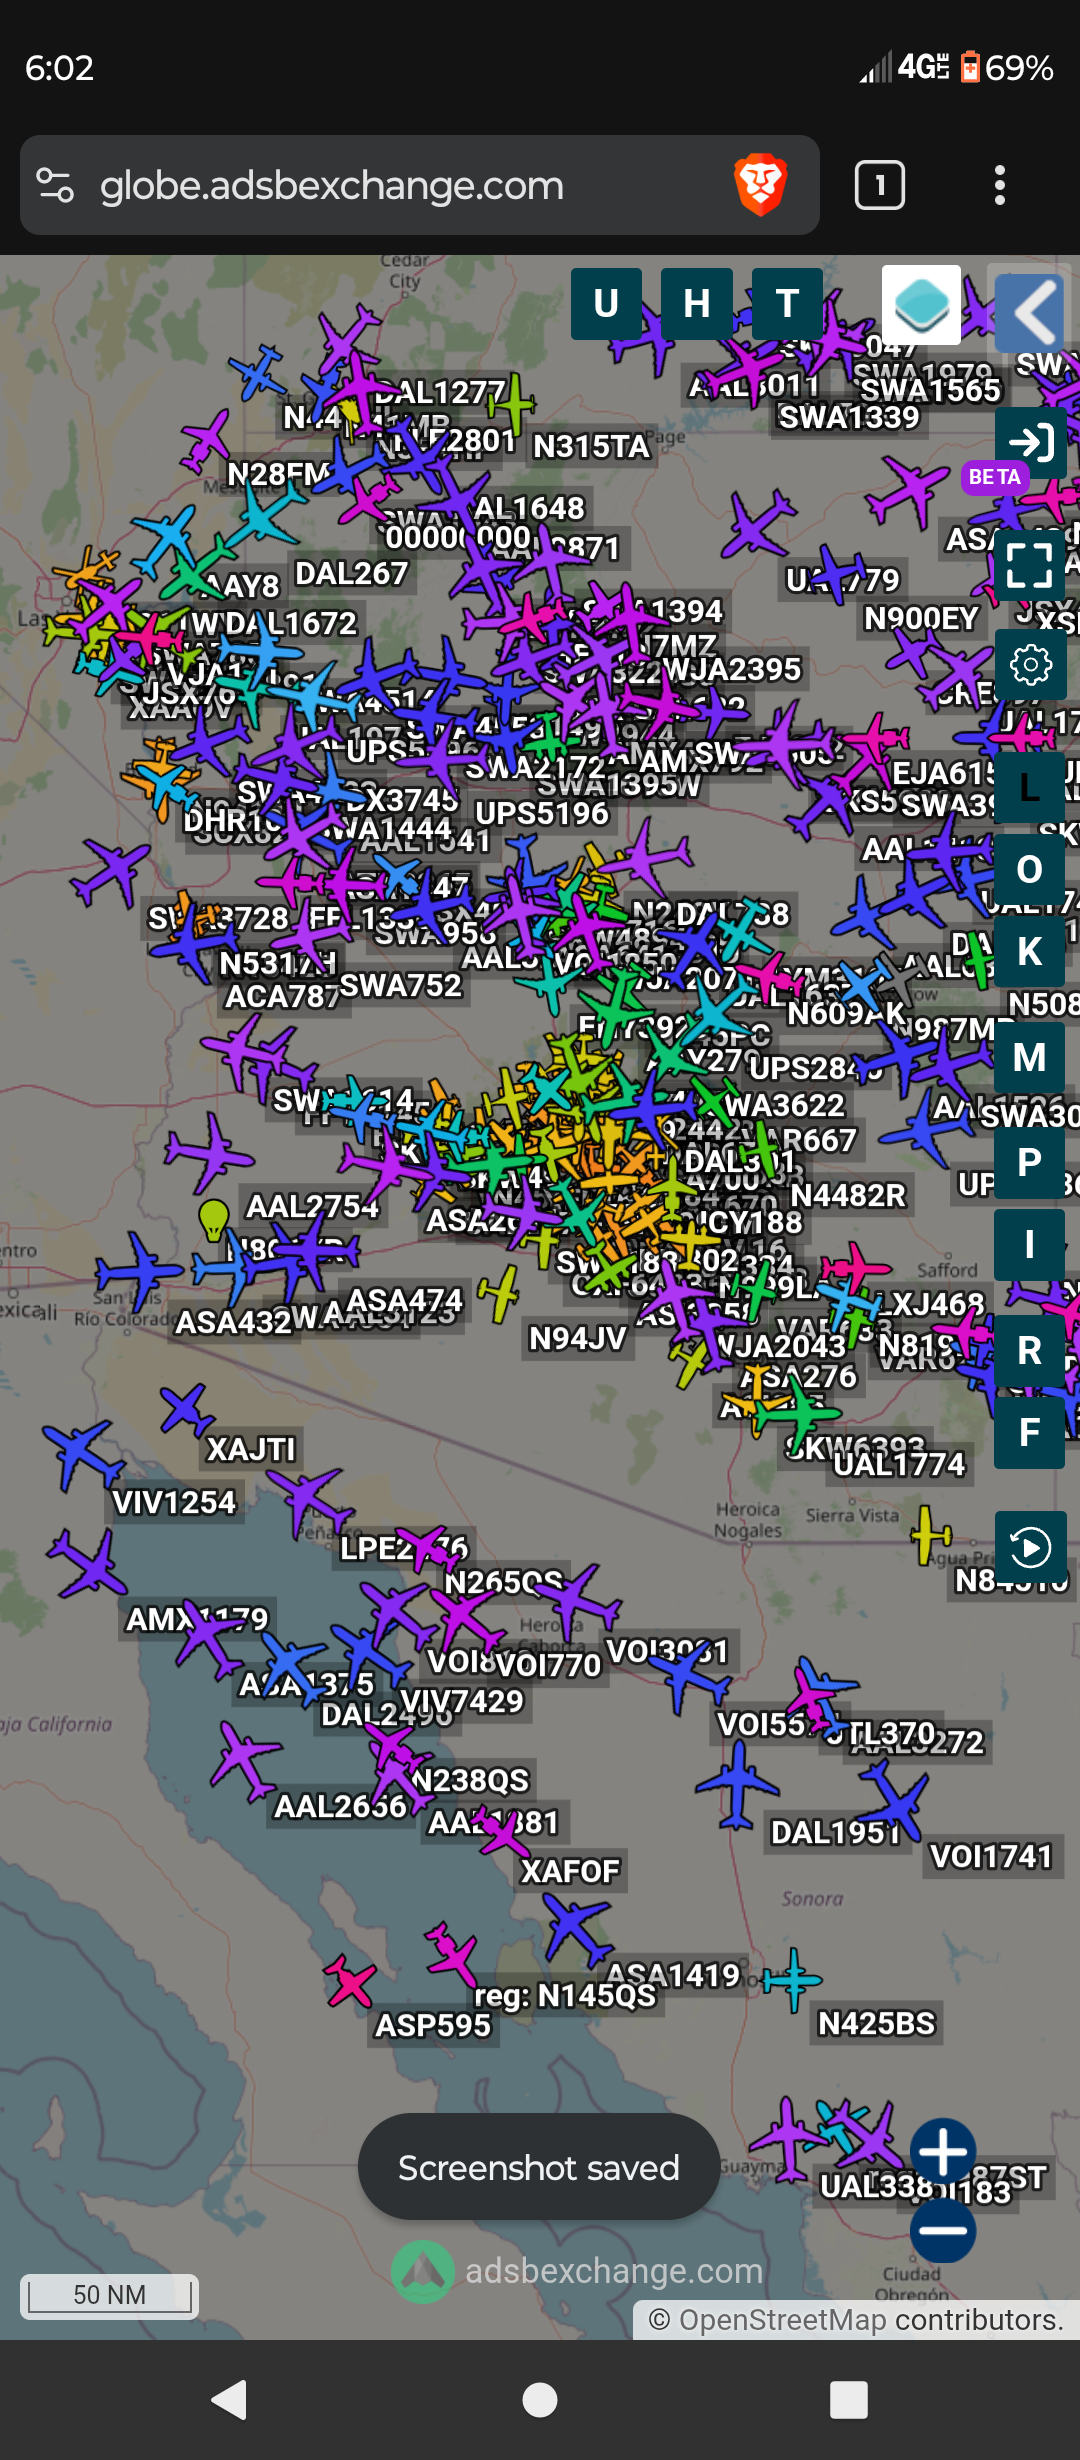Screen dimensions: 1080x2460
Task: Tap the DAL267 callsign label
Action: [352, 574]
